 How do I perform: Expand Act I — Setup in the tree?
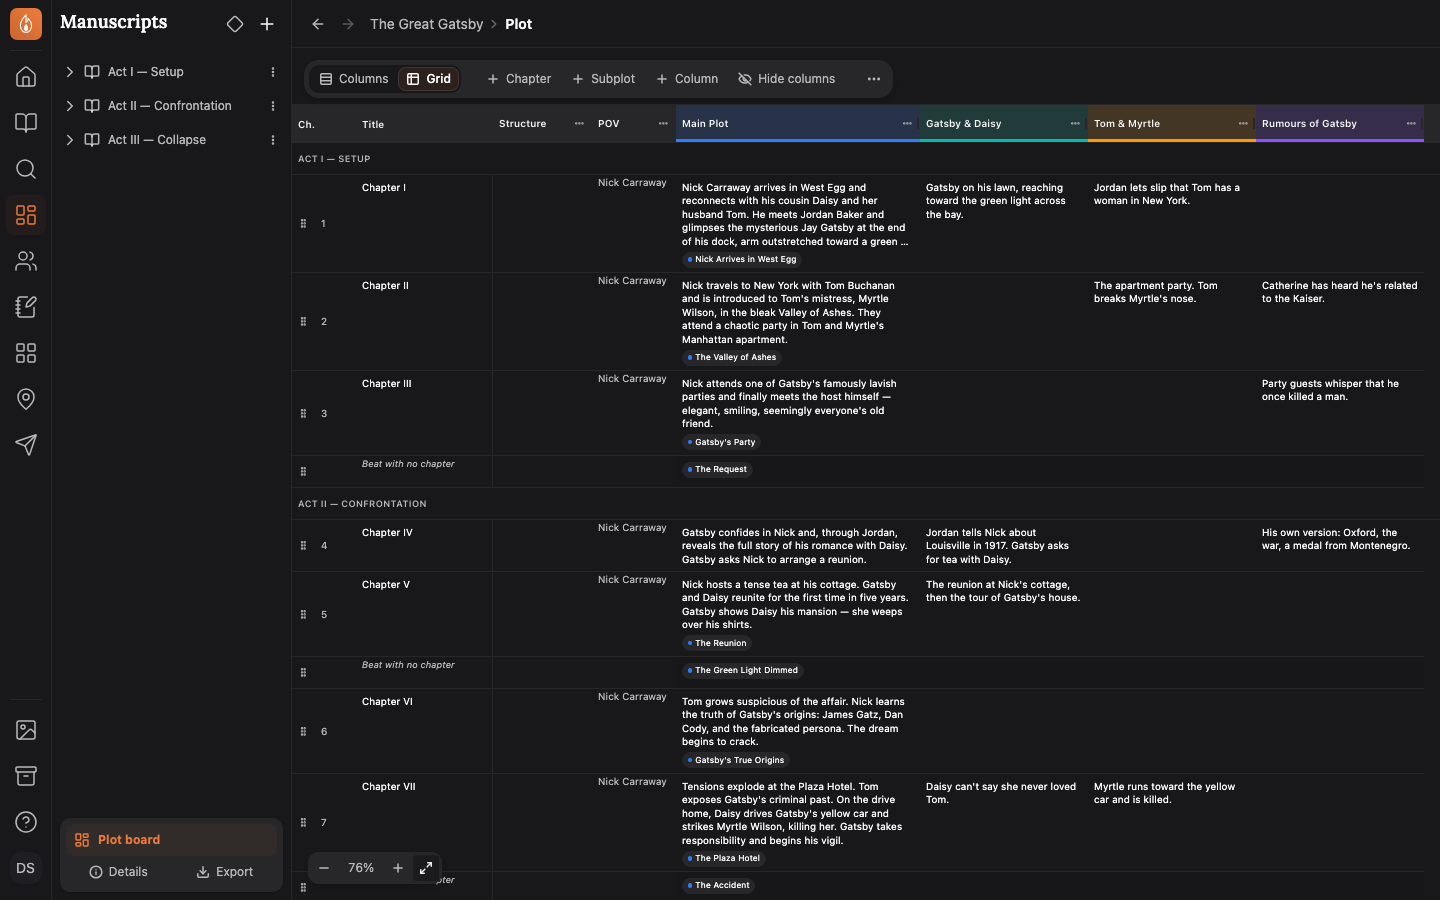[70, 72]
